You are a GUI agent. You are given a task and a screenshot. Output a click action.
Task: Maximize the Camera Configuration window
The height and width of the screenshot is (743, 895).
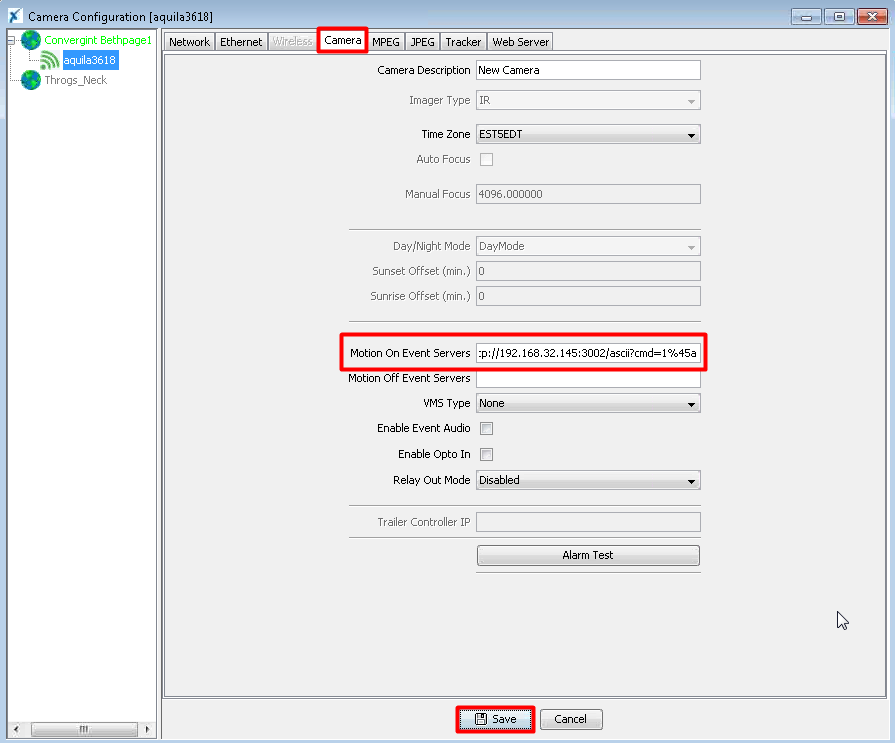click(x=839, y=17)
